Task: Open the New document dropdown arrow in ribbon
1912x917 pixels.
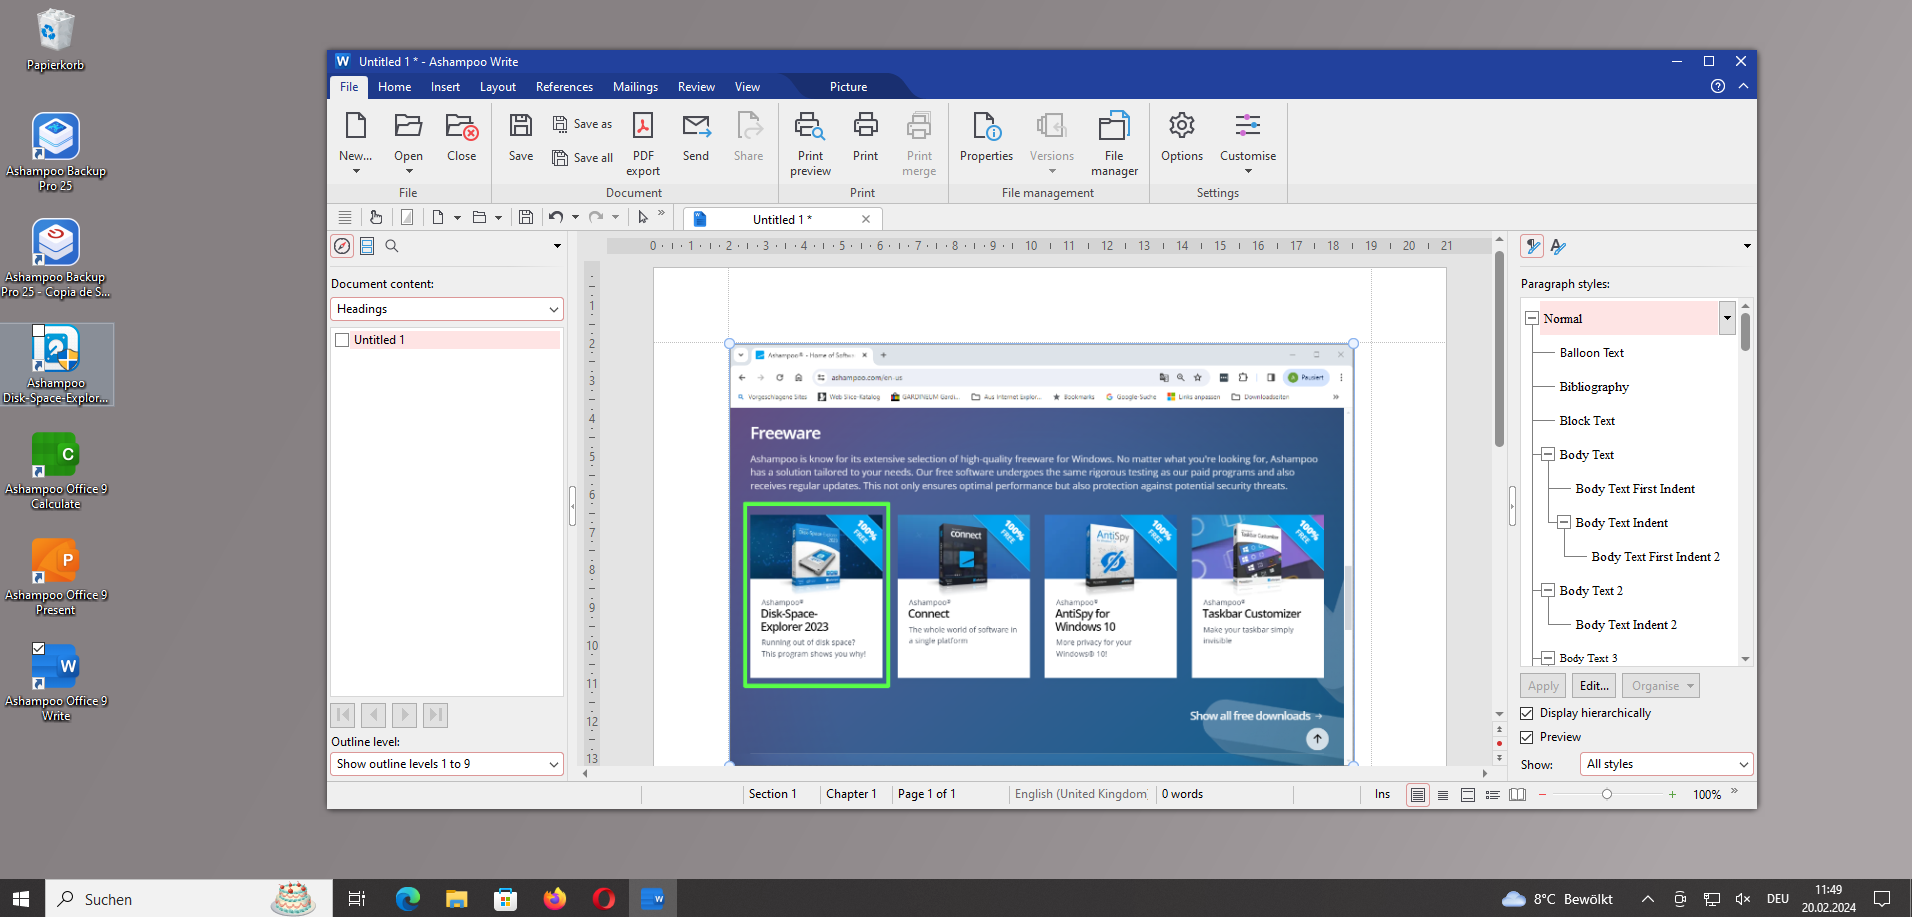Action: coord(355,171)
